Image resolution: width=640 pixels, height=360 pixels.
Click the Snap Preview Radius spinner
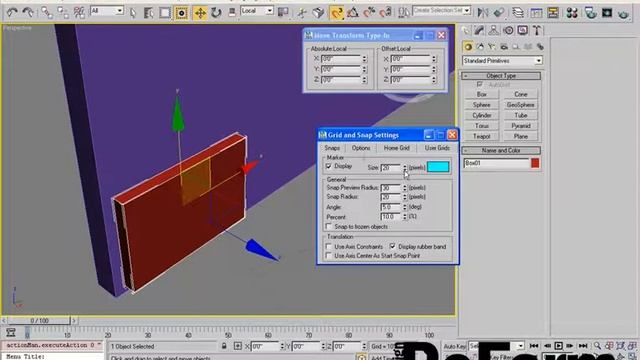[x=405, y=188]
